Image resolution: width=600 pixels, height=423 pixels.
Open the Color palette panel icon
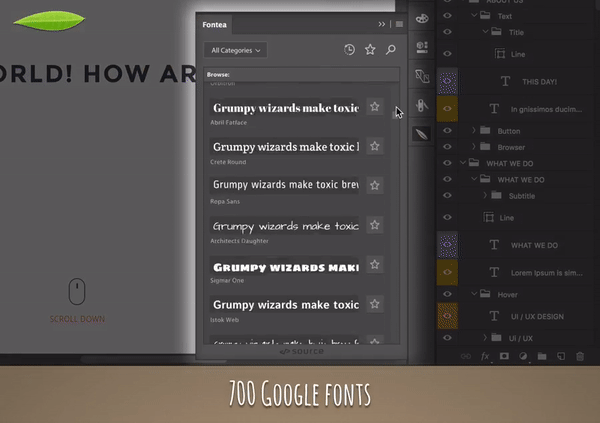(x=422, y=18)
